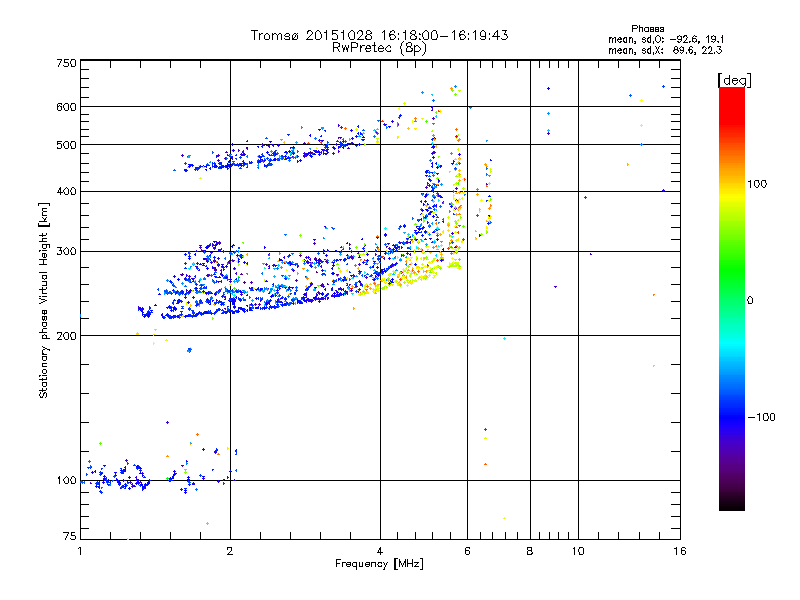This screenshot has width=800, height=600.
Task: Click the y-axis tick label '300'
Action: [x=66, y=251]
